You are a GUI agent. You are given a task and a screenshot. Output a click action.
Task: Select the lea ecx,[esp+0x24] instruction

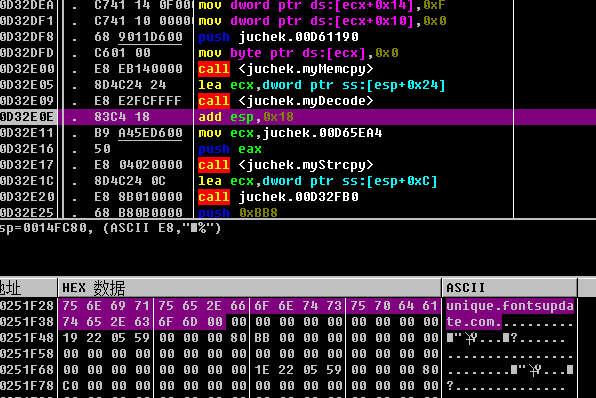[322, 85]
